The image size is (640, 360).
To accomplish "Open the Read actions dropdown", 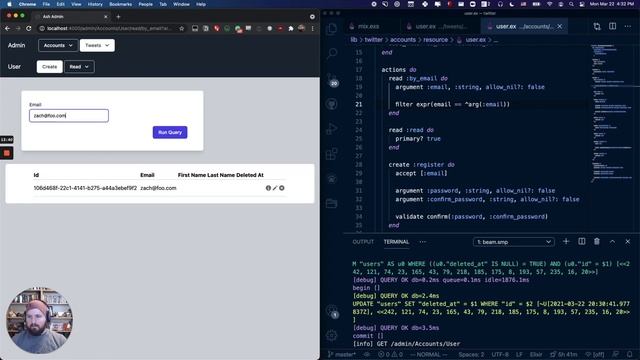I will [x=79, y=67].
